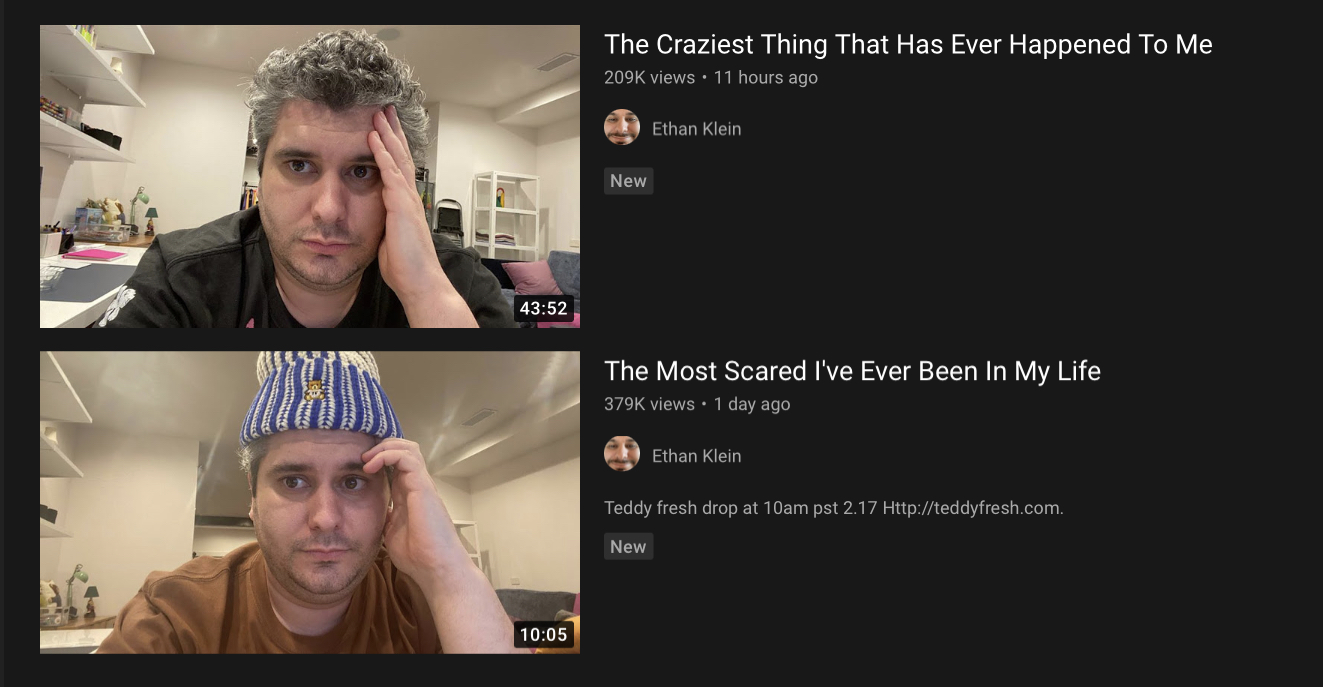
Task: Visit the Ethan Klein channel name under the Craziest Thing video
Action: pos(696,128)
